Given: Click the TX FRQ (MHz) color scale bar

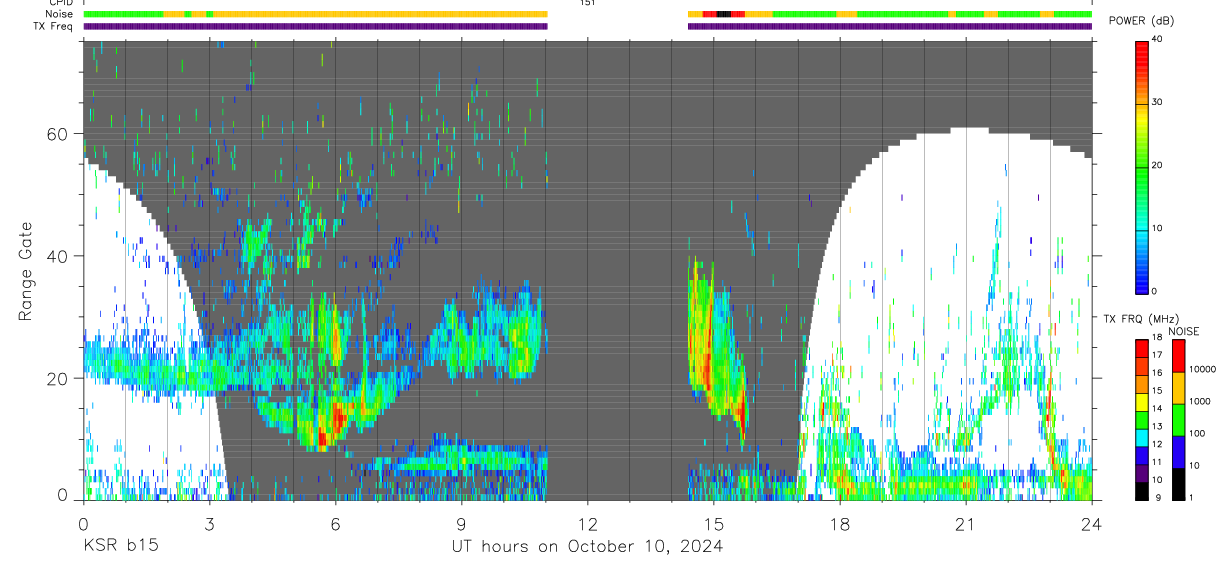Looking at the screenshot, I should 1142,419.
